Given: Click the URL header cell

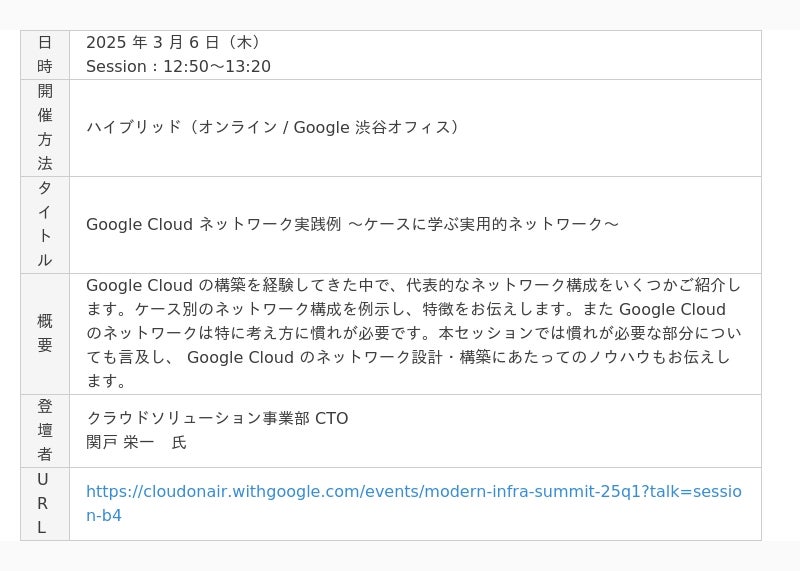Looking at the screenshot, I should click(45, 504).
